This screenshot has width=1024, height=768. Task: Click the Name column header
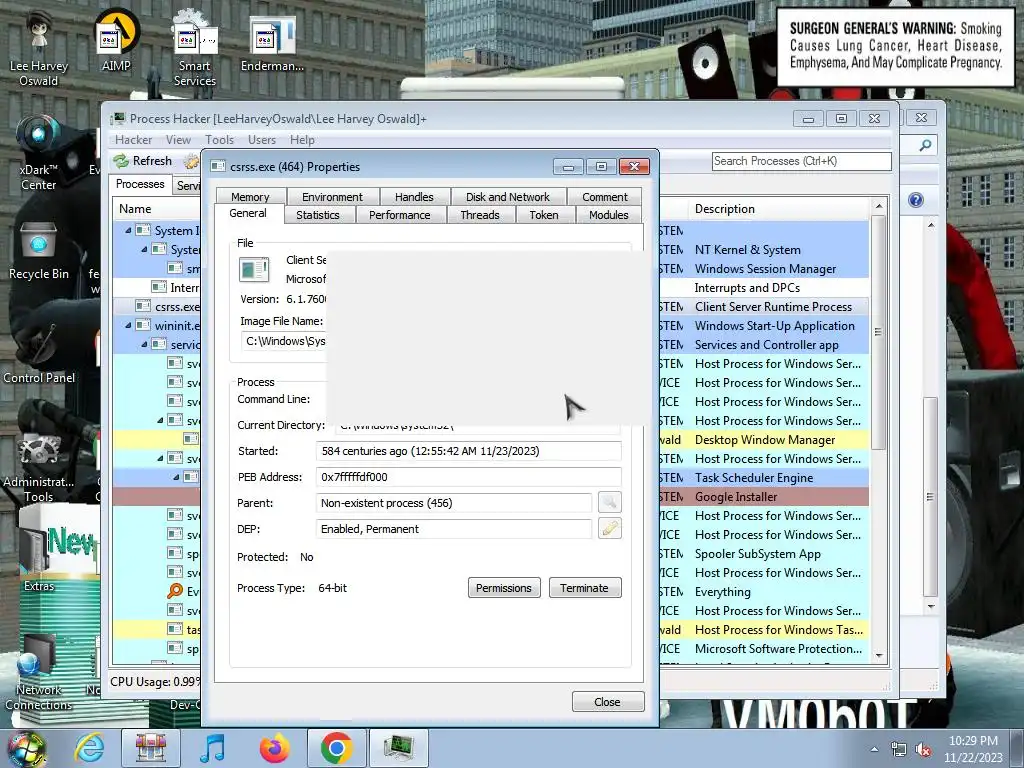(x=158, y=209)
